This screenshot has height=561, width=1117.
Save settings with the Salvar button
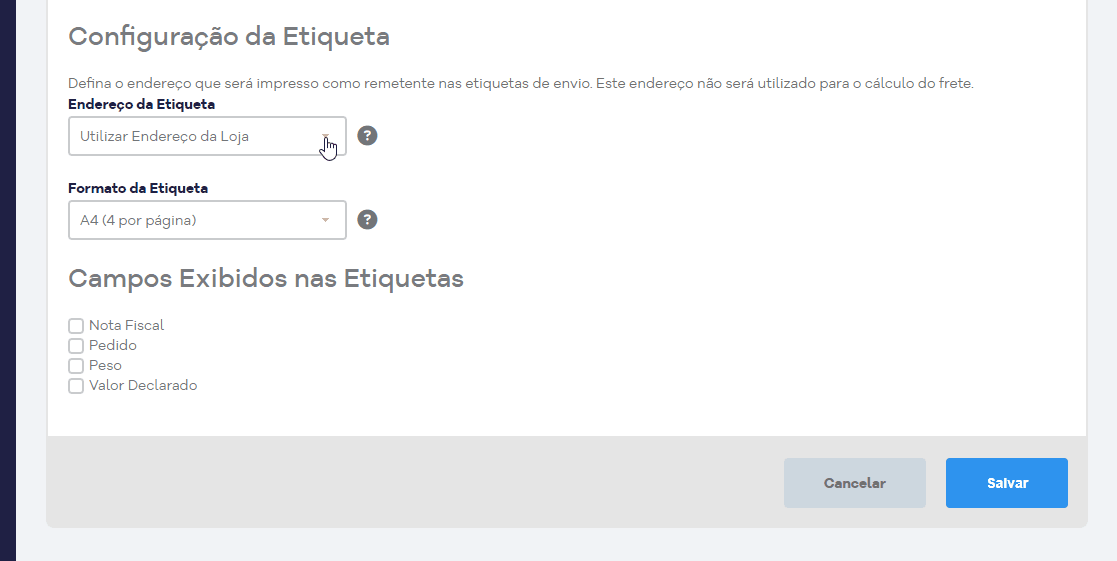(x=1007, y=483)
